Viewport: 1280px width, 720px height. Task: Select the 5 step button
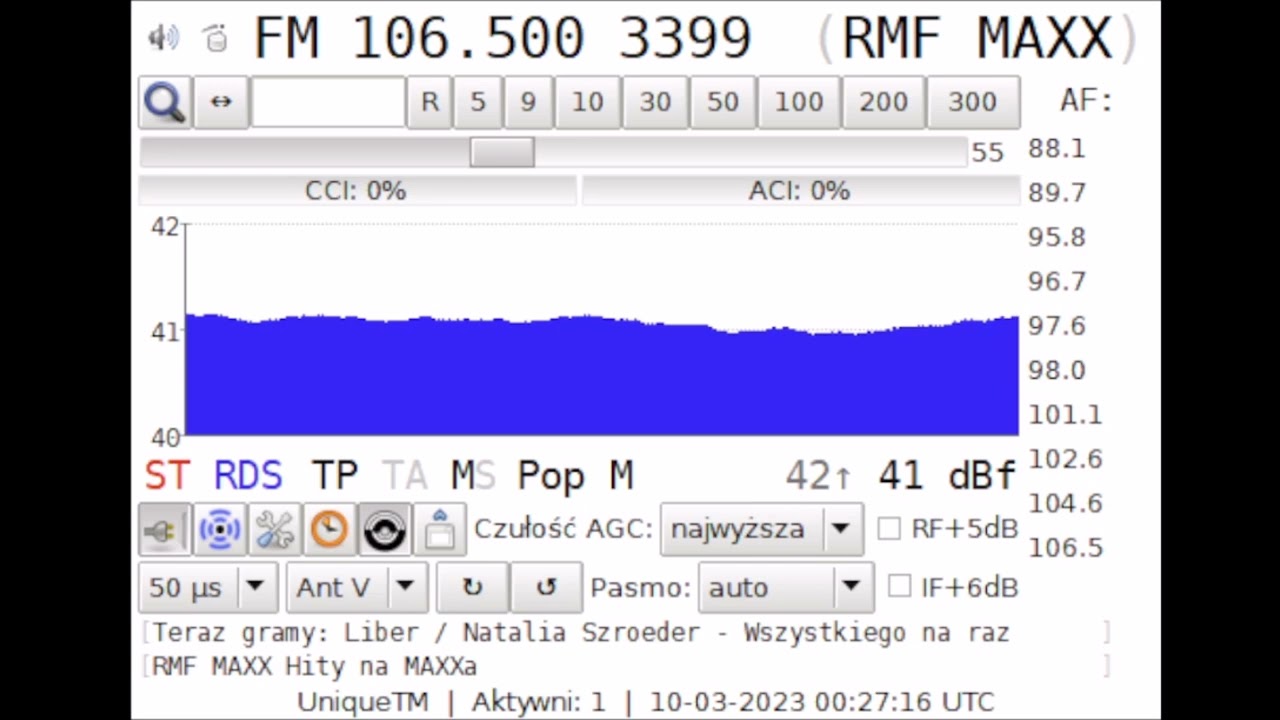pos(478,102)
